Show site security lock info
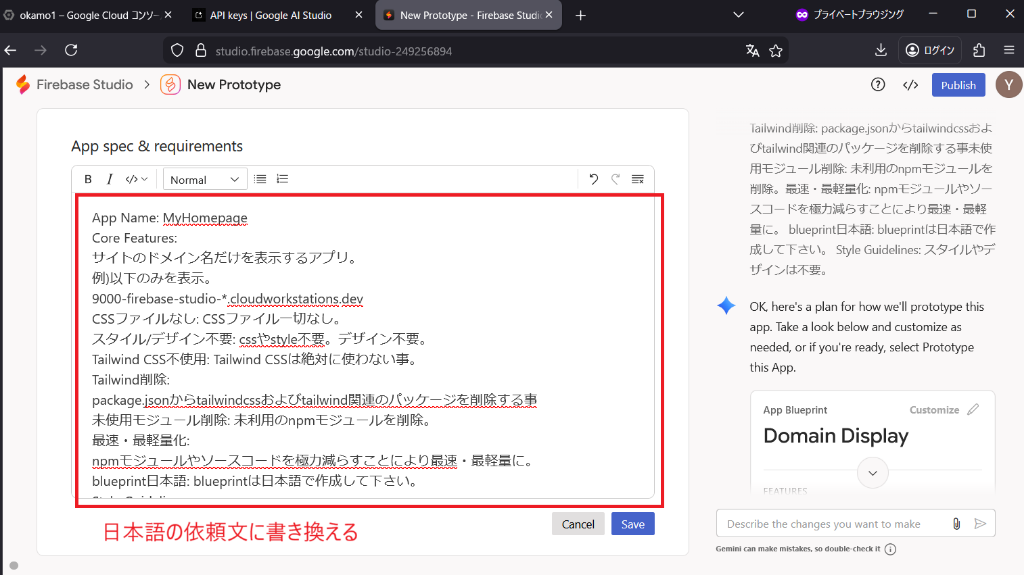This screenshot has width=1024, height=575. pyautogui.click(x=200, y=50)
